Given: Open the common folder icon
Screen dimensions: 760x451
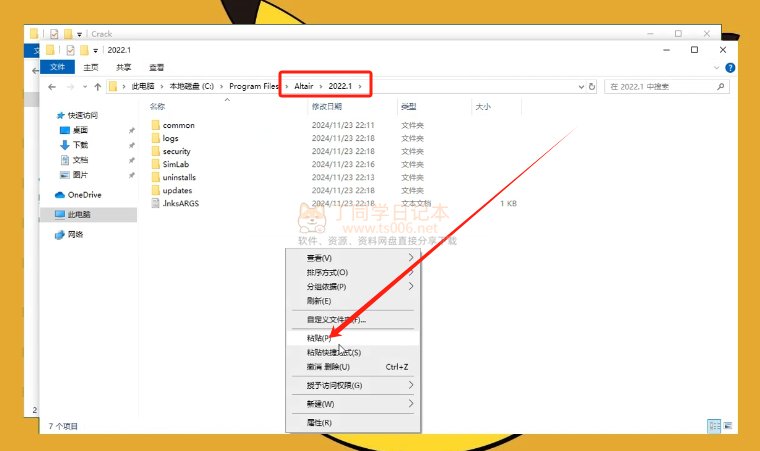Looking at the screenshot, I should click(x=156, y=125).
